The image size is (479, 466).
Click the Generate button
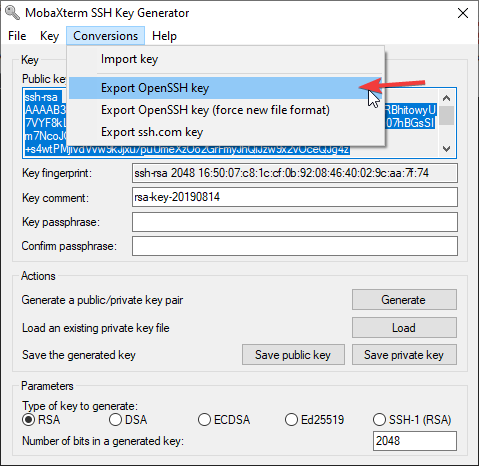coord(404,300)
